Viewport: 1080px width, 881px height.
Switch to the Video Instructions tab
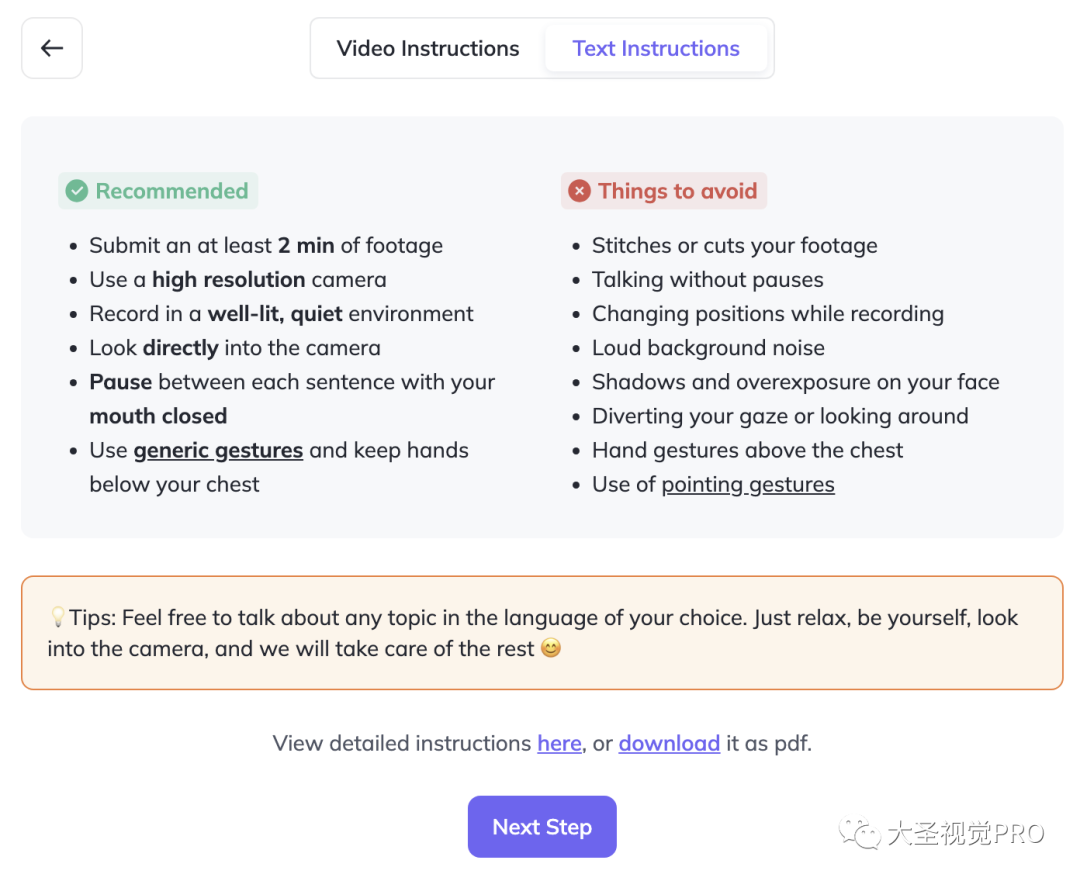pos(427,47)
